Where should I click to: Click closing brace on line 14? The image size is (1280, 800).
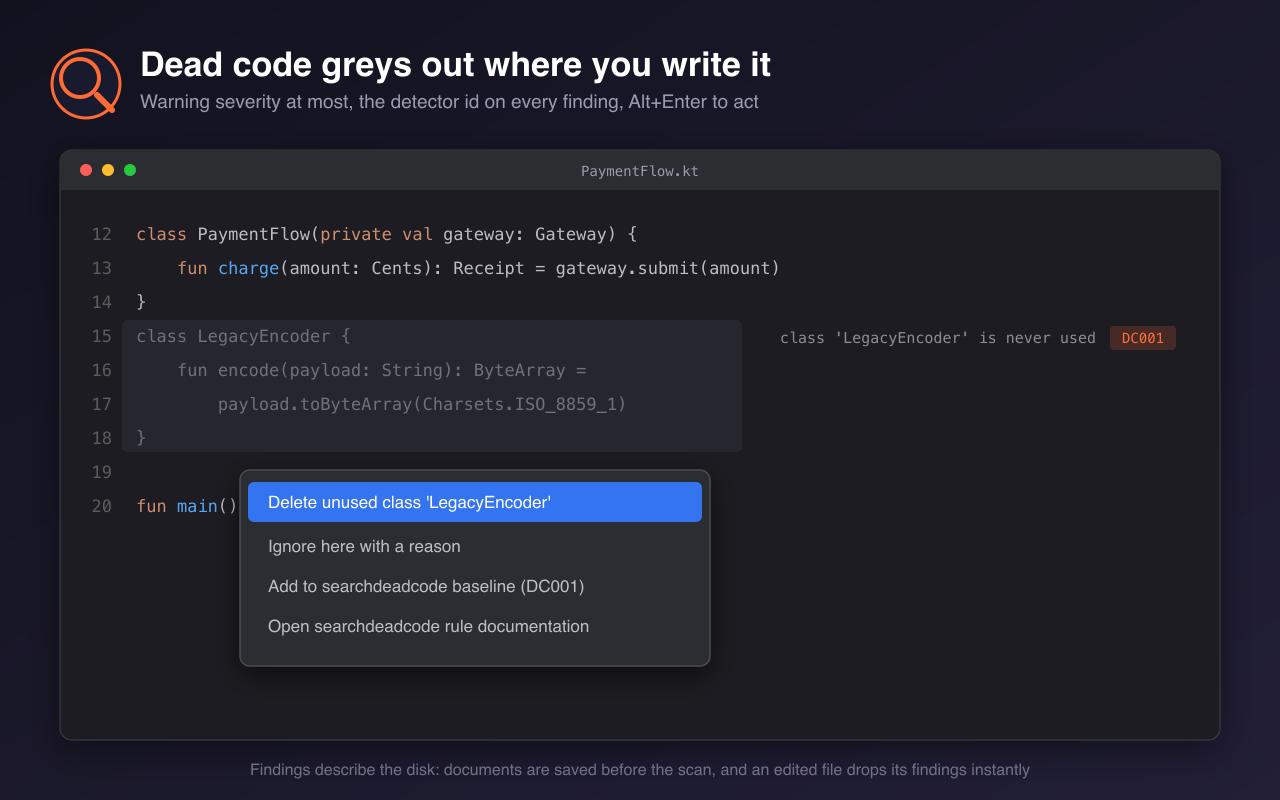142,302
